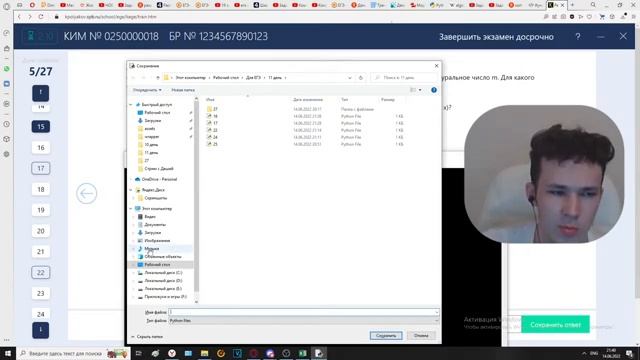The width and height of the screenshot is (640, 360).
Task: Select OneDrive - Personal in the navigation pane
Action: (x=159, y=179)
